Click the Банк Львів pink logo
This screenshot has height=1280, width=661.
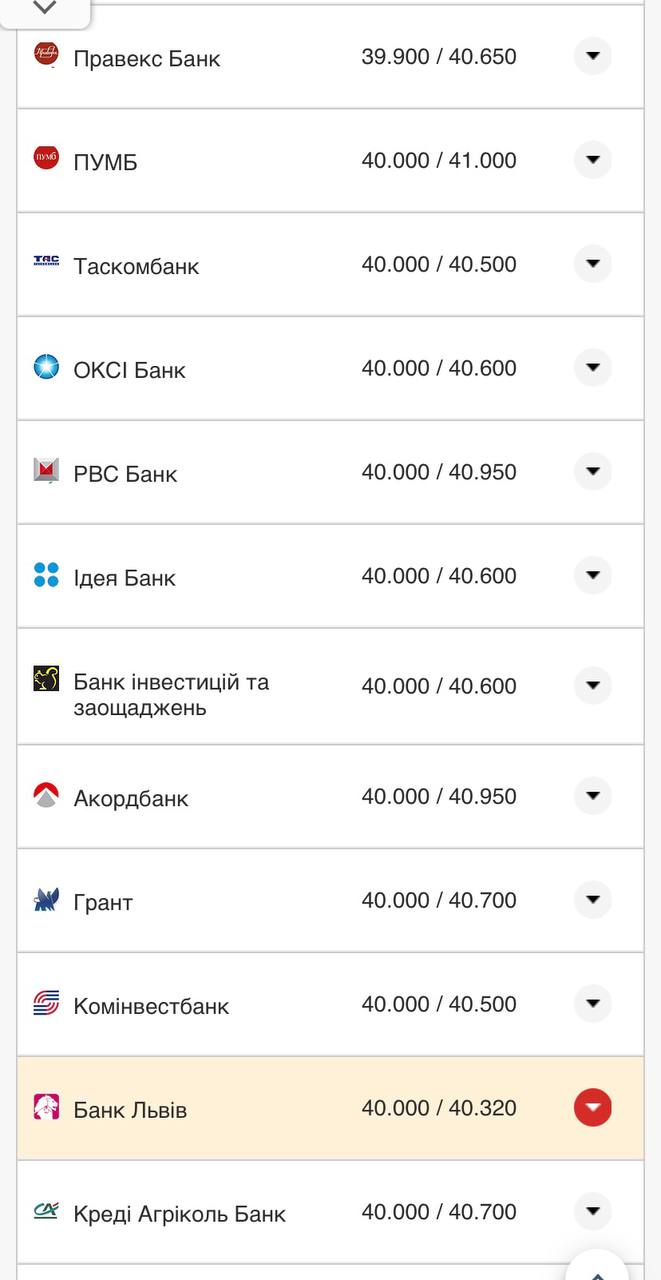pyautogui.click(x=46, y=1107)
